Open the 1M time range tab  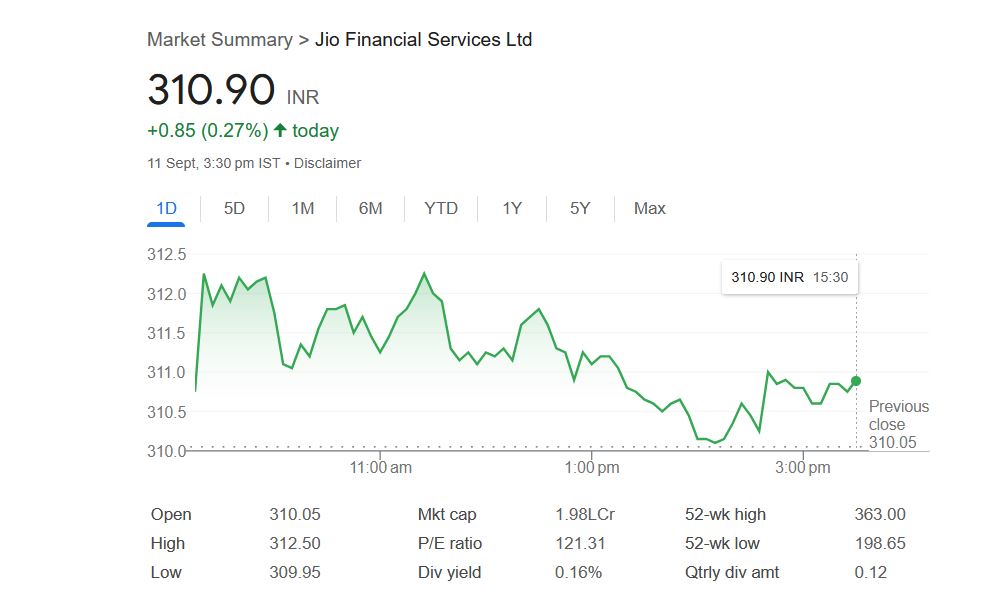(x=302, y=208)
